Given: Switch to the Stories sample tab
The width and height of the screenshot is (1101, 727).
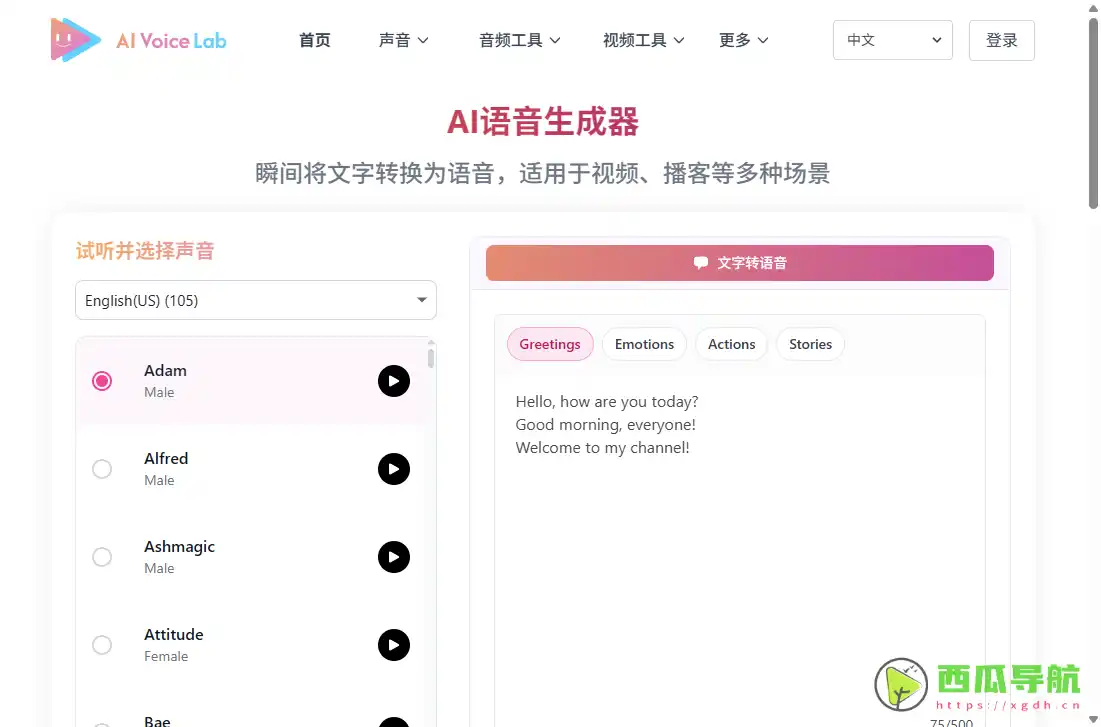Looking at the screenshot, I should click(810, 344).
